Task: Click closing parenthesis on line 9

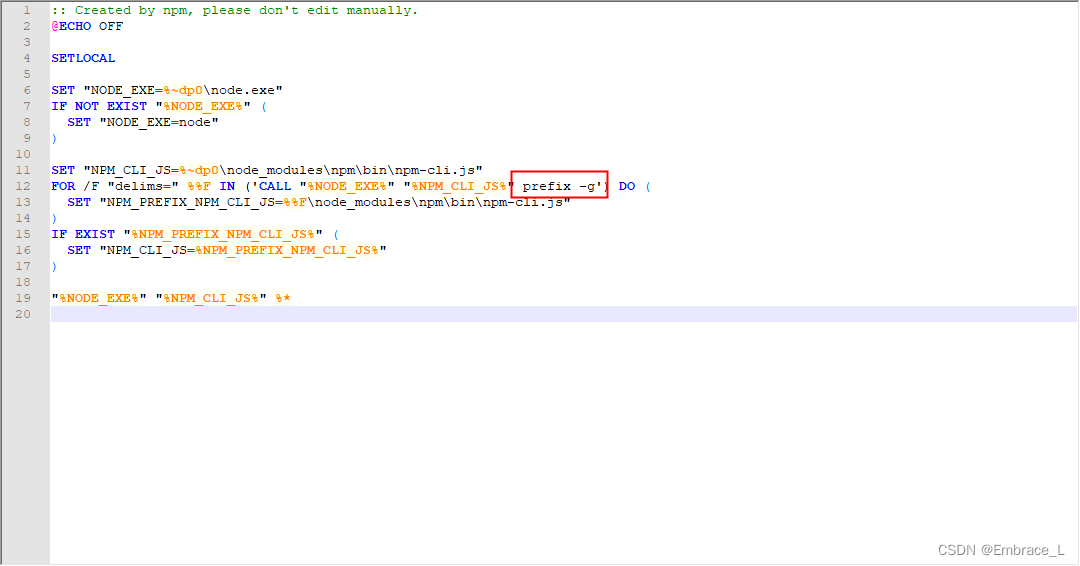Action: [54, 138]
